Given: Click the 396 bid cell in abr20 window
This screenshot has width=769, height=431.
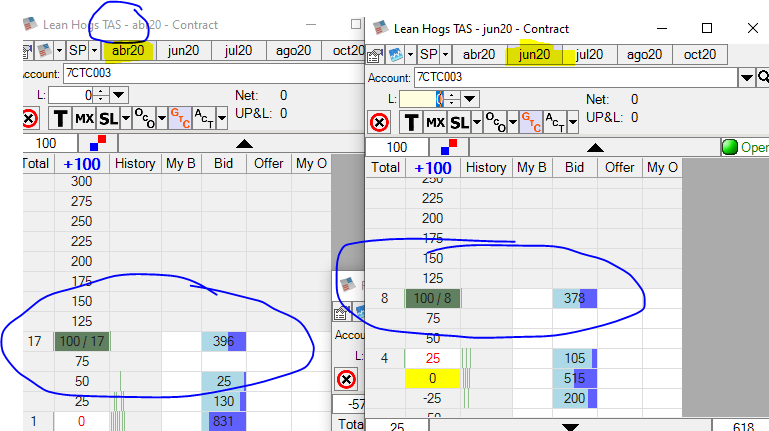Looking at the screenshot, I should 224,341.
